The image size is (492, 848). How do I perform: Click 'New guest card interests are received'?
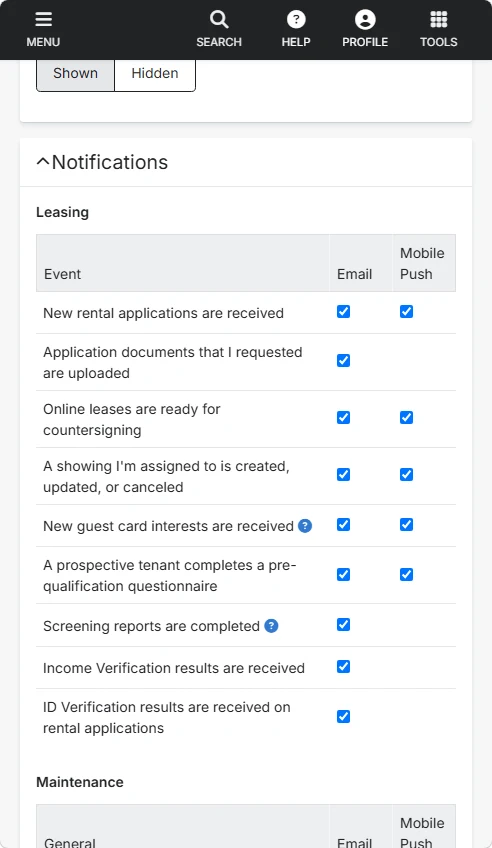[x=168, y=526]
